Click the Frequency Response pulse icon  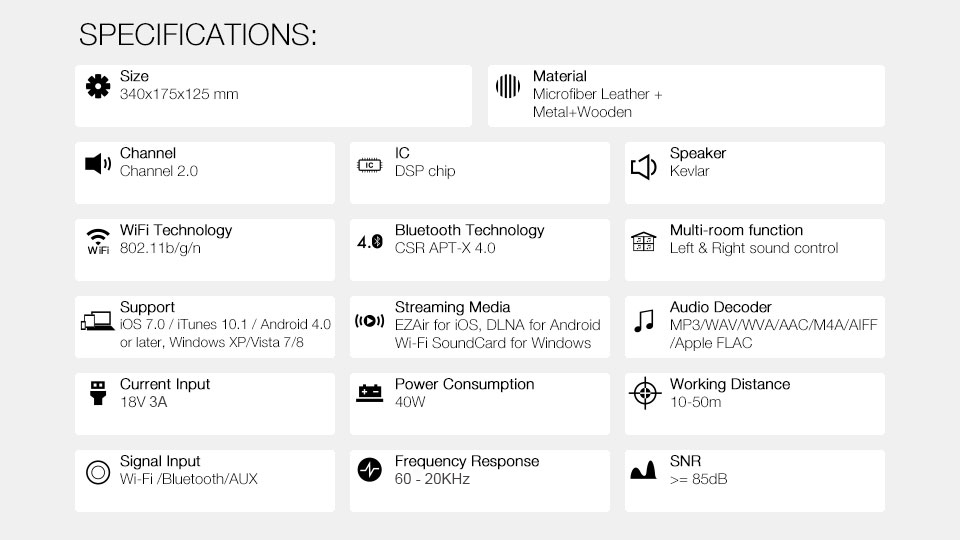click(370, 469)
